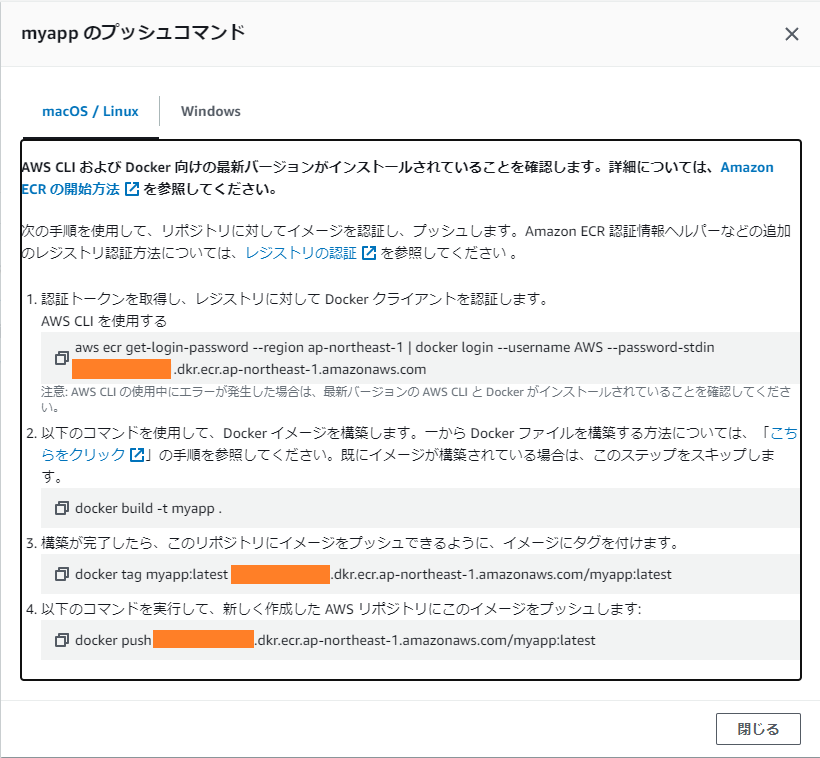Click the 注意: AWS CLI note text
The height and width of the screenshot is (758, 820).
(x=416, y=399)
